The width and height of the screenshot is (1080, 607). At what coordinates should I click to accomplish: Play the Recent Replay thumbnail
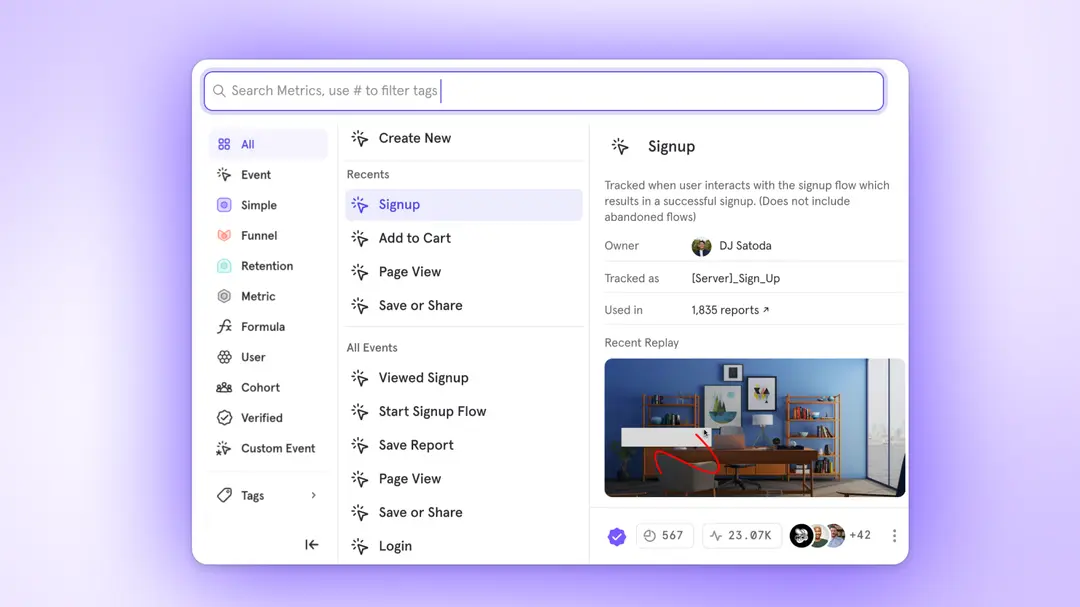754,429
